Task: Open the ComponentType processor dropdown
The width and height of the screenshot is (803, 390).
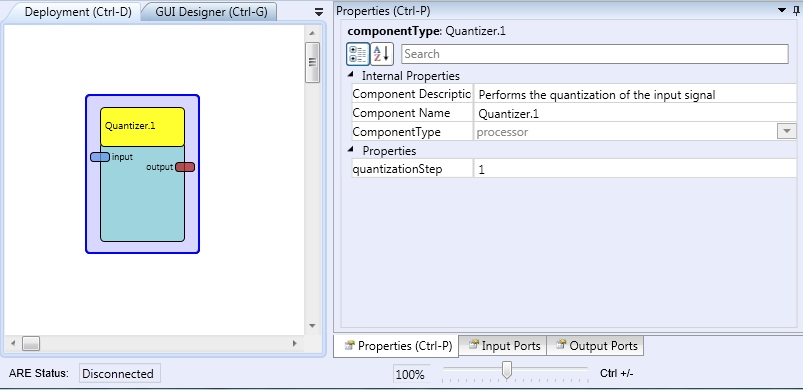Action: pos(786,132)
